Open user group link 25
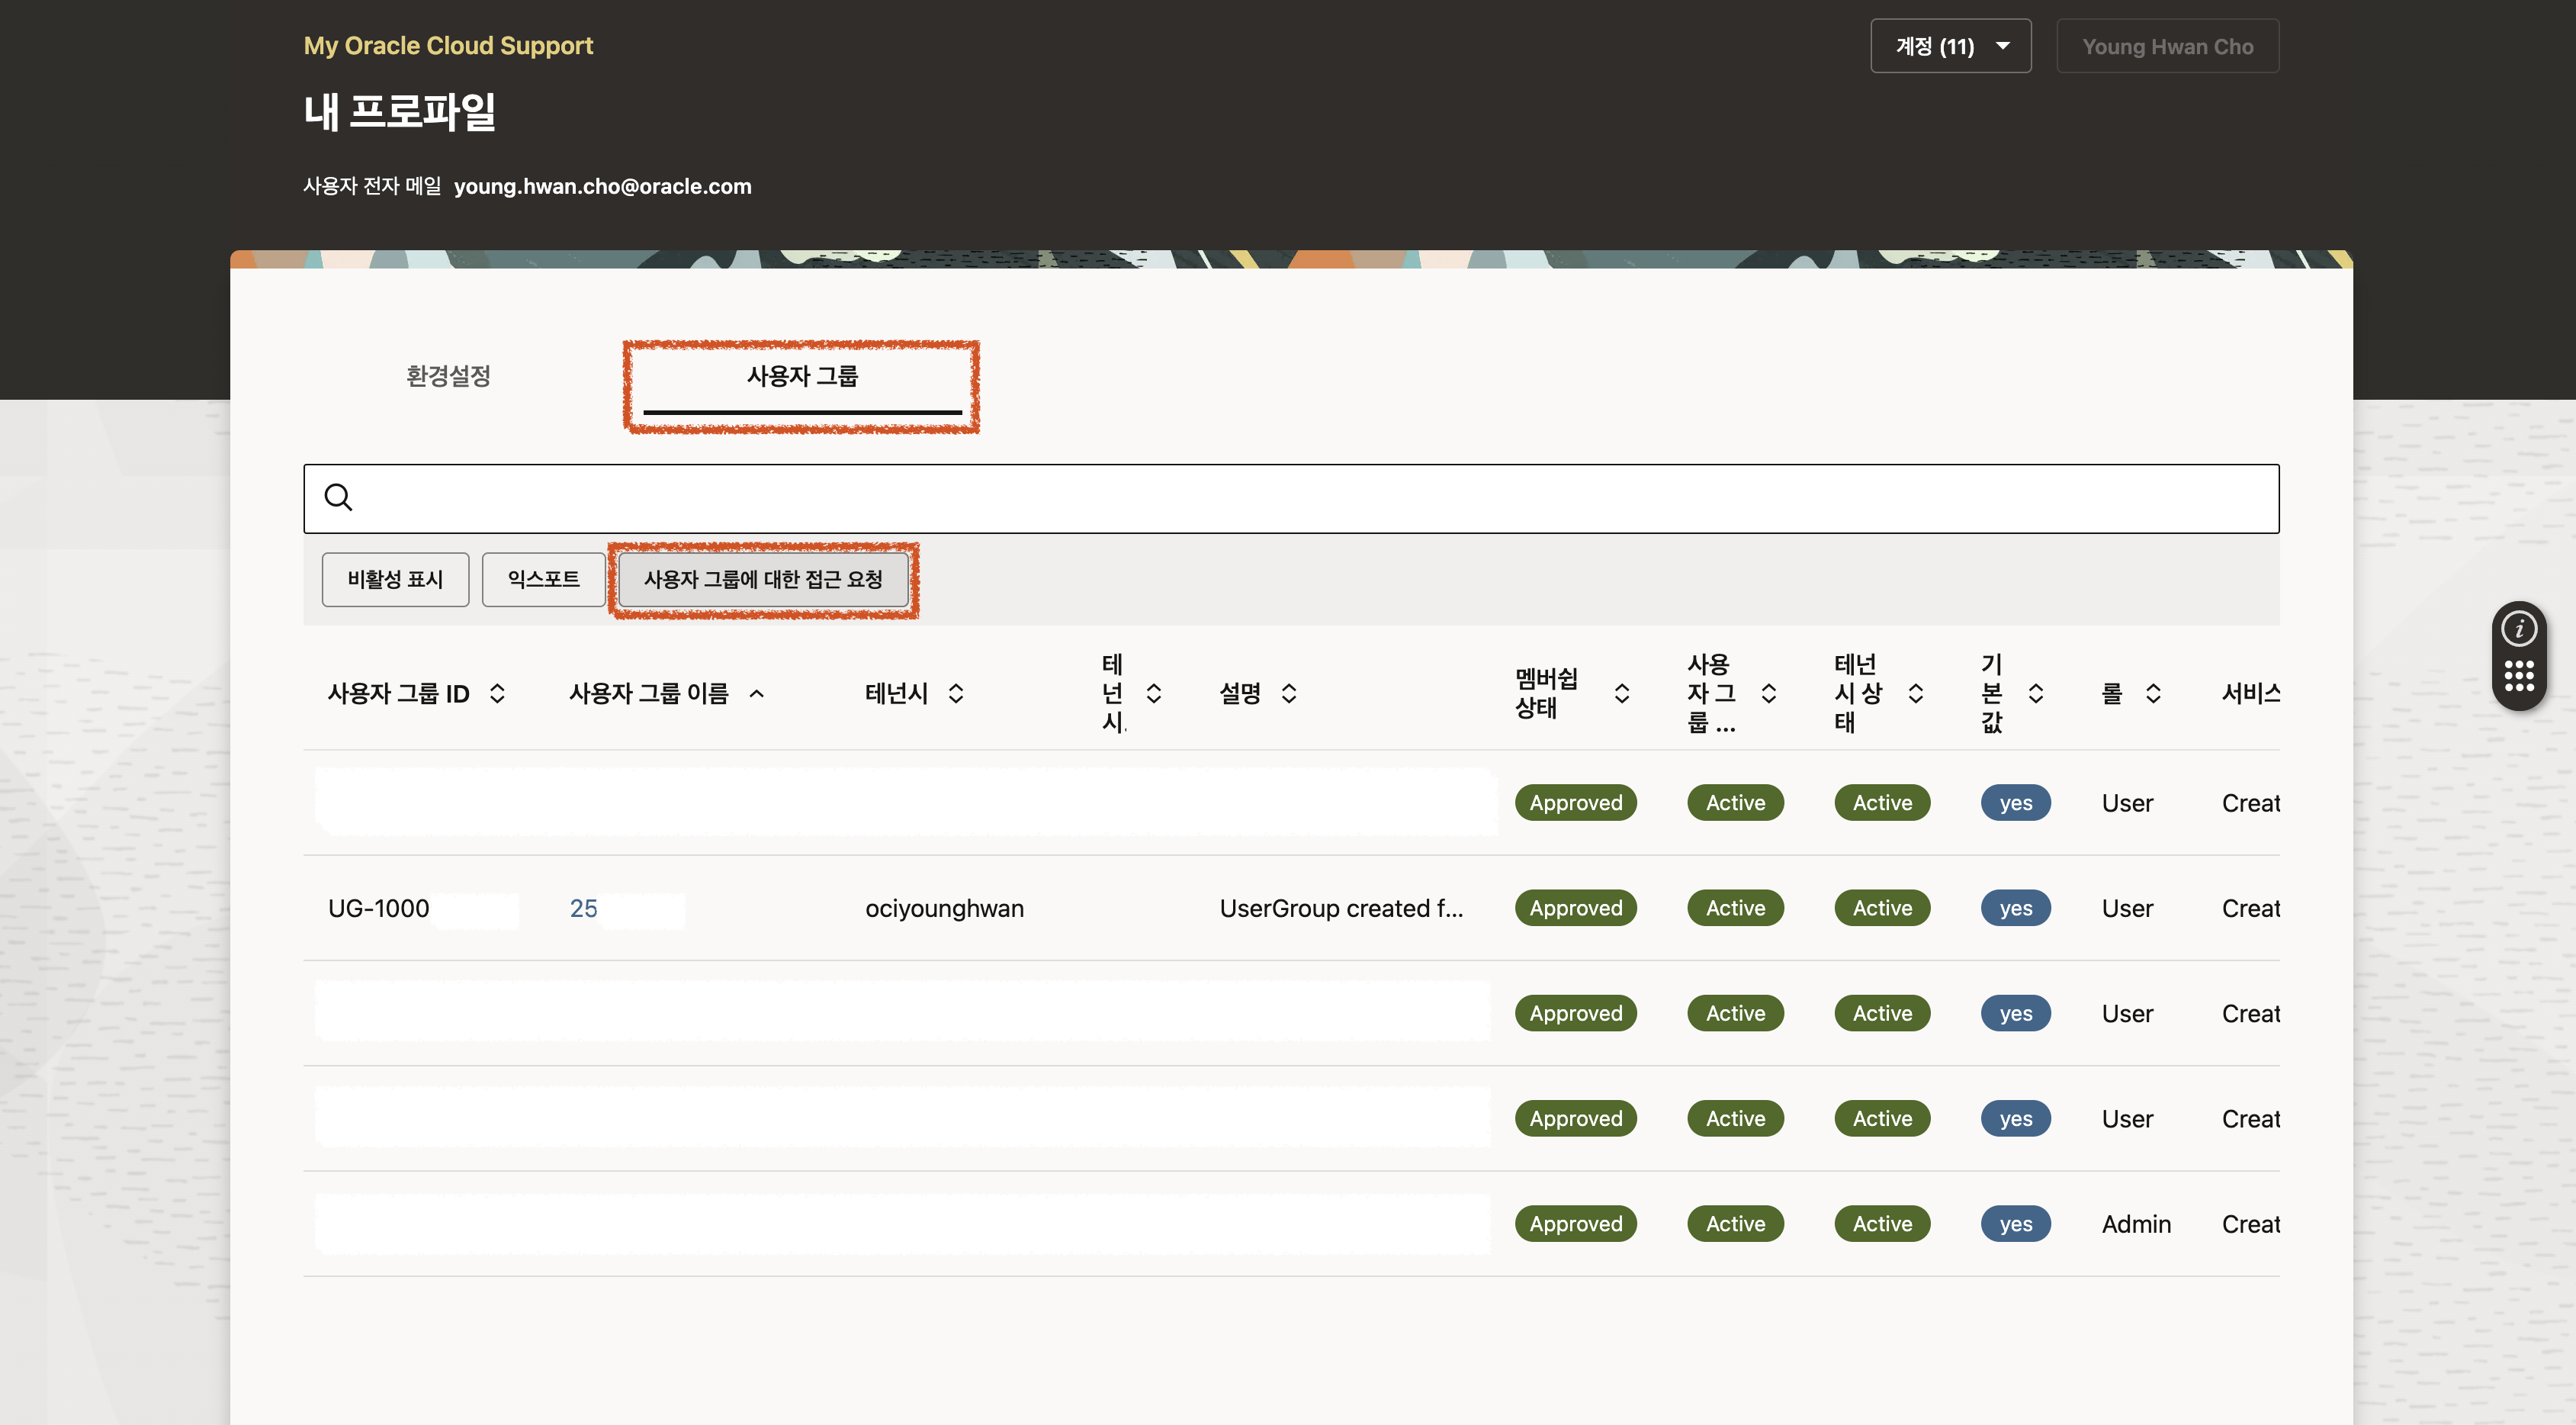2576x1425 pixels. click(x=583, y=908)
